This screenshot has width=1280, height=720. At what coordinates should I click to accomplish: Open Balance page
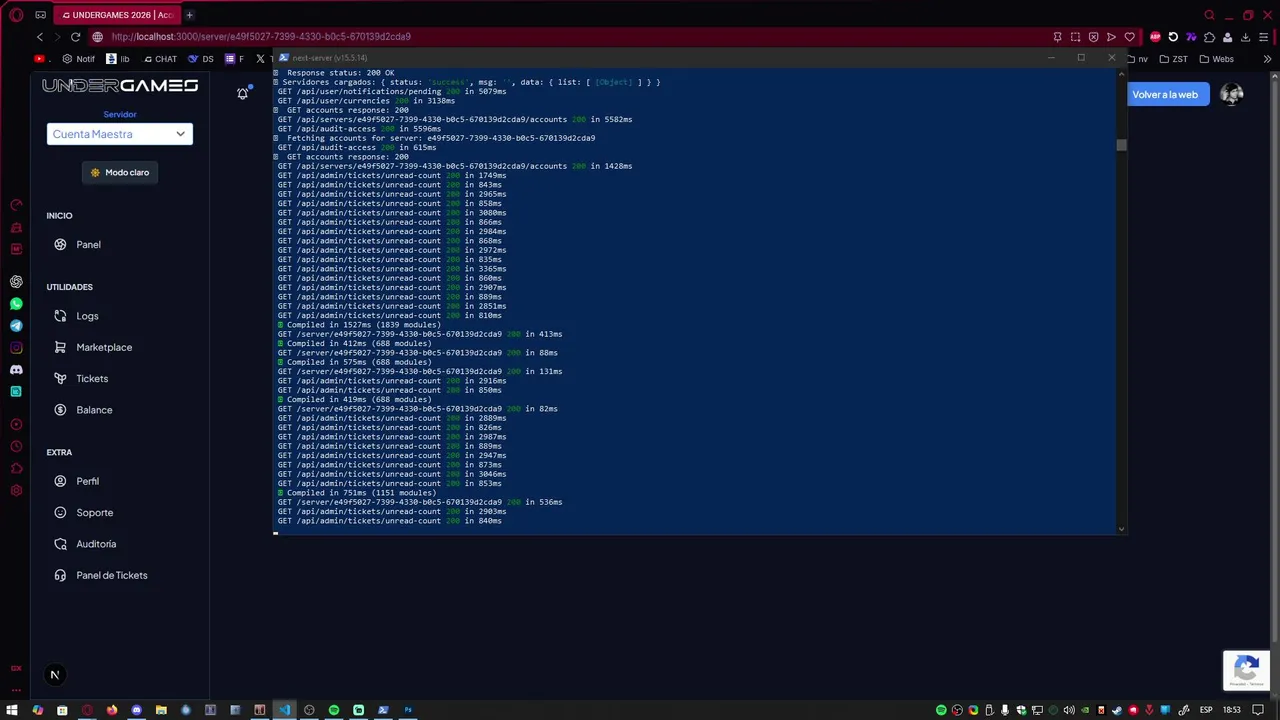[94, 410]
